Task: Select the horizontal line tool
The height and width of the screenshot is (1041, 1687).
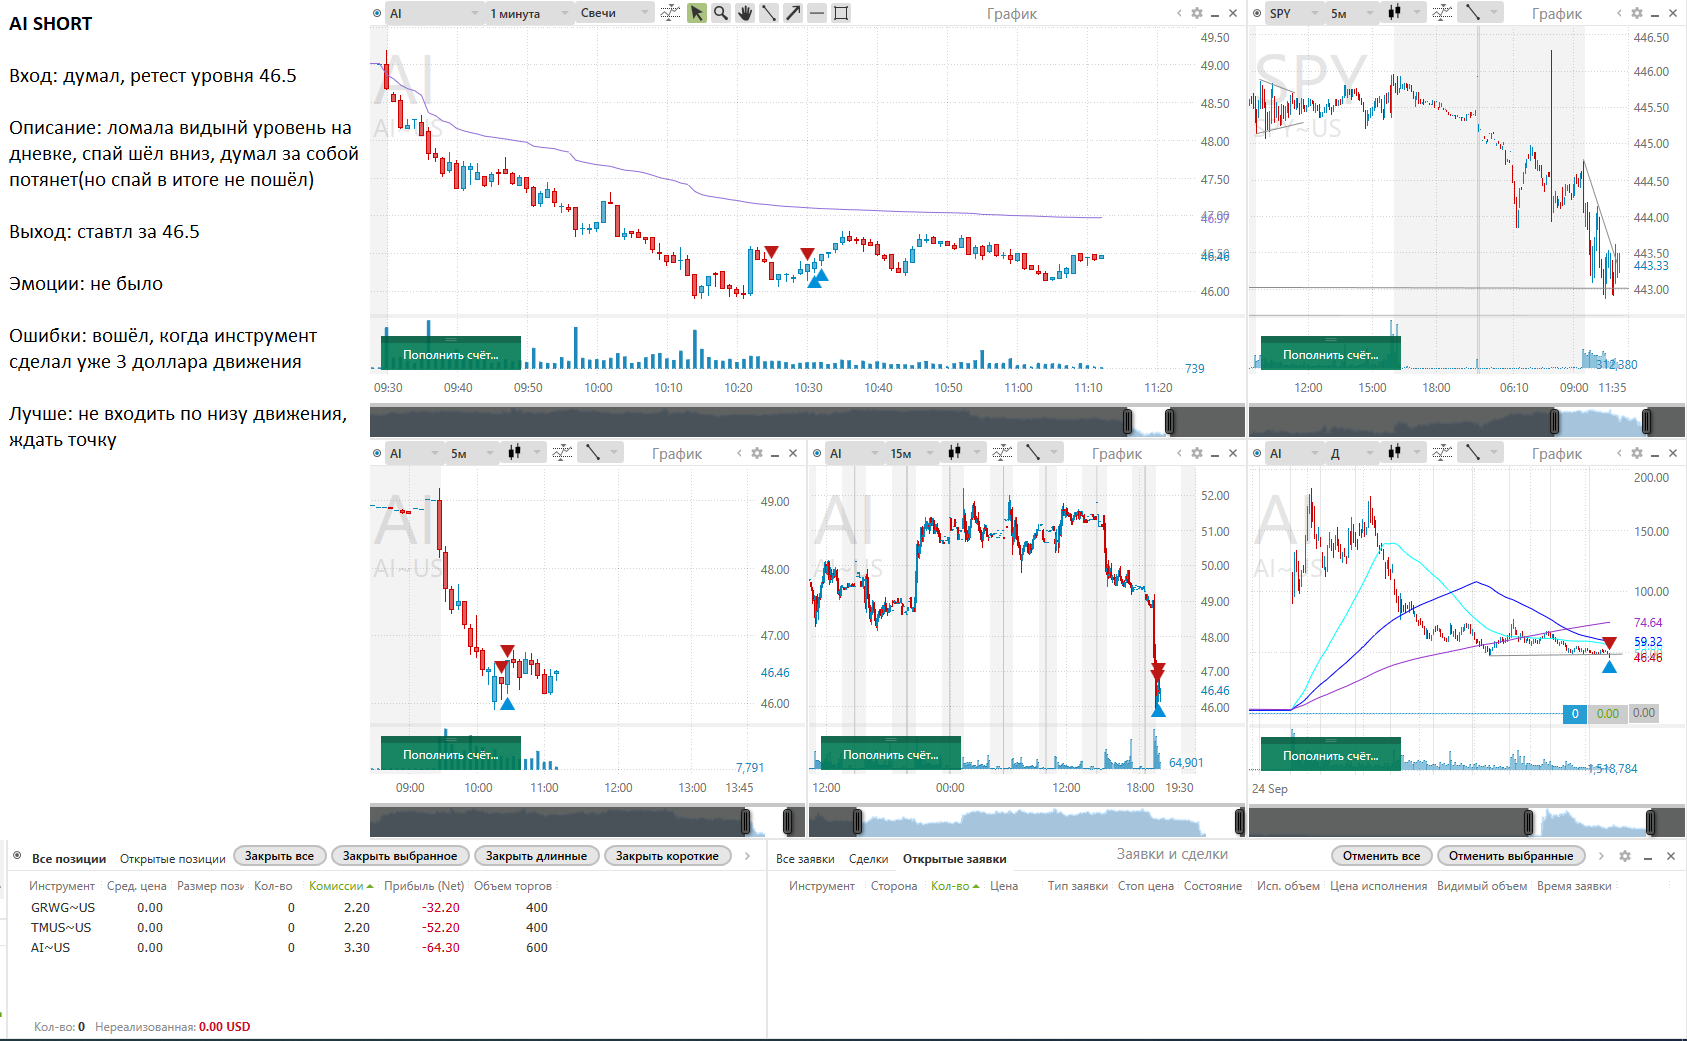Action: click(x=817, y=13)
